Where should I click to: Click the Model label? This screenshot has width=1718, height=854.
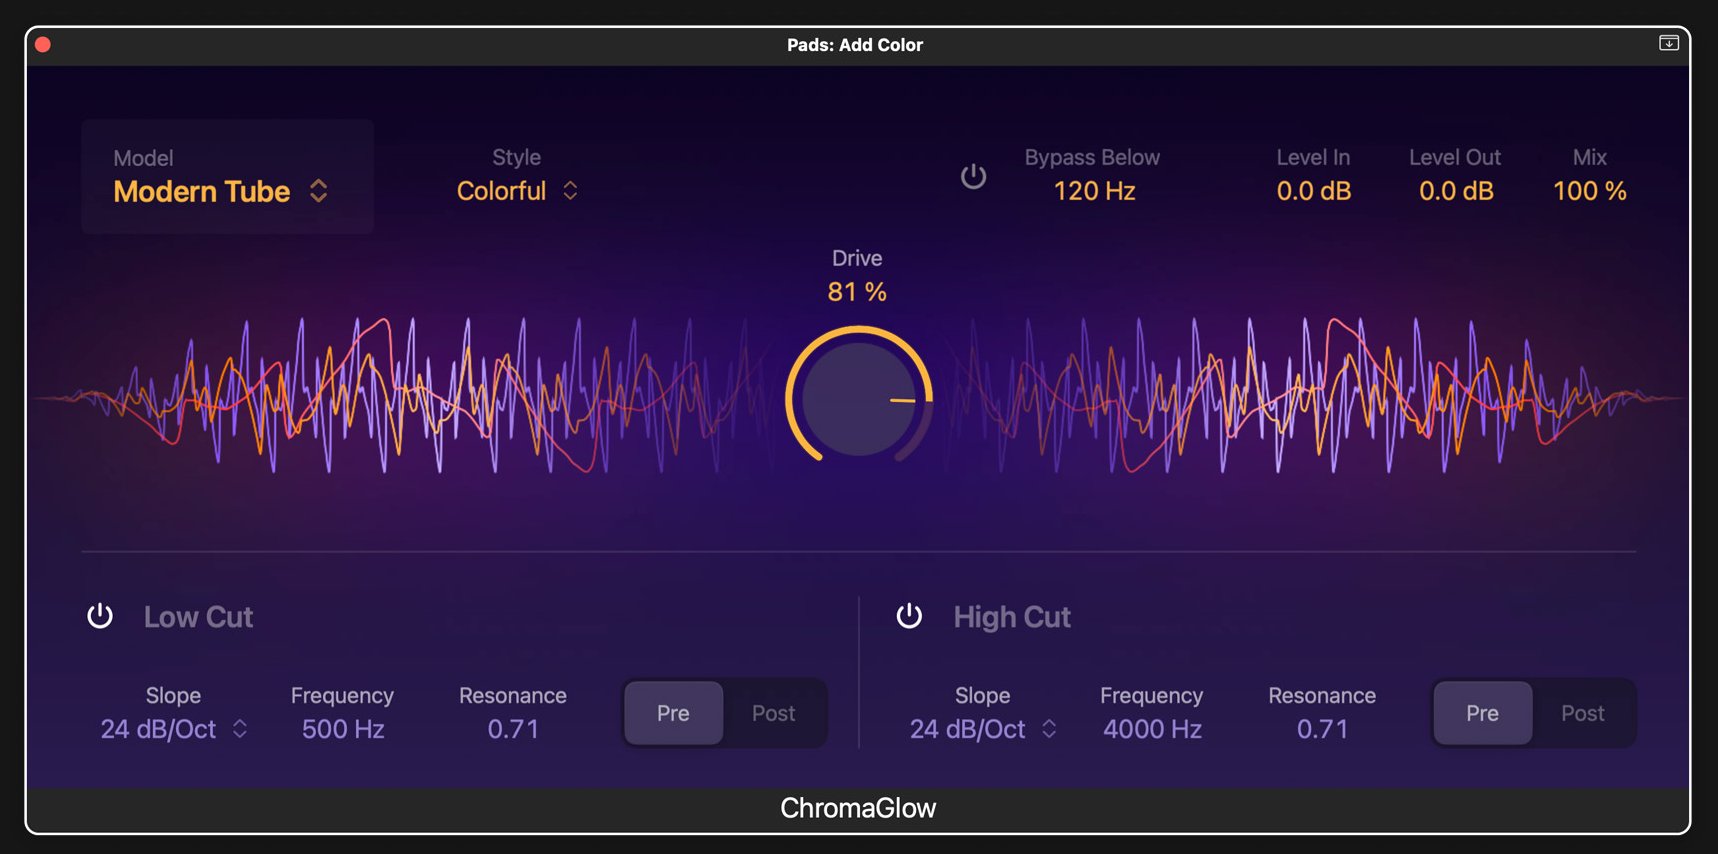click(143, 158)
